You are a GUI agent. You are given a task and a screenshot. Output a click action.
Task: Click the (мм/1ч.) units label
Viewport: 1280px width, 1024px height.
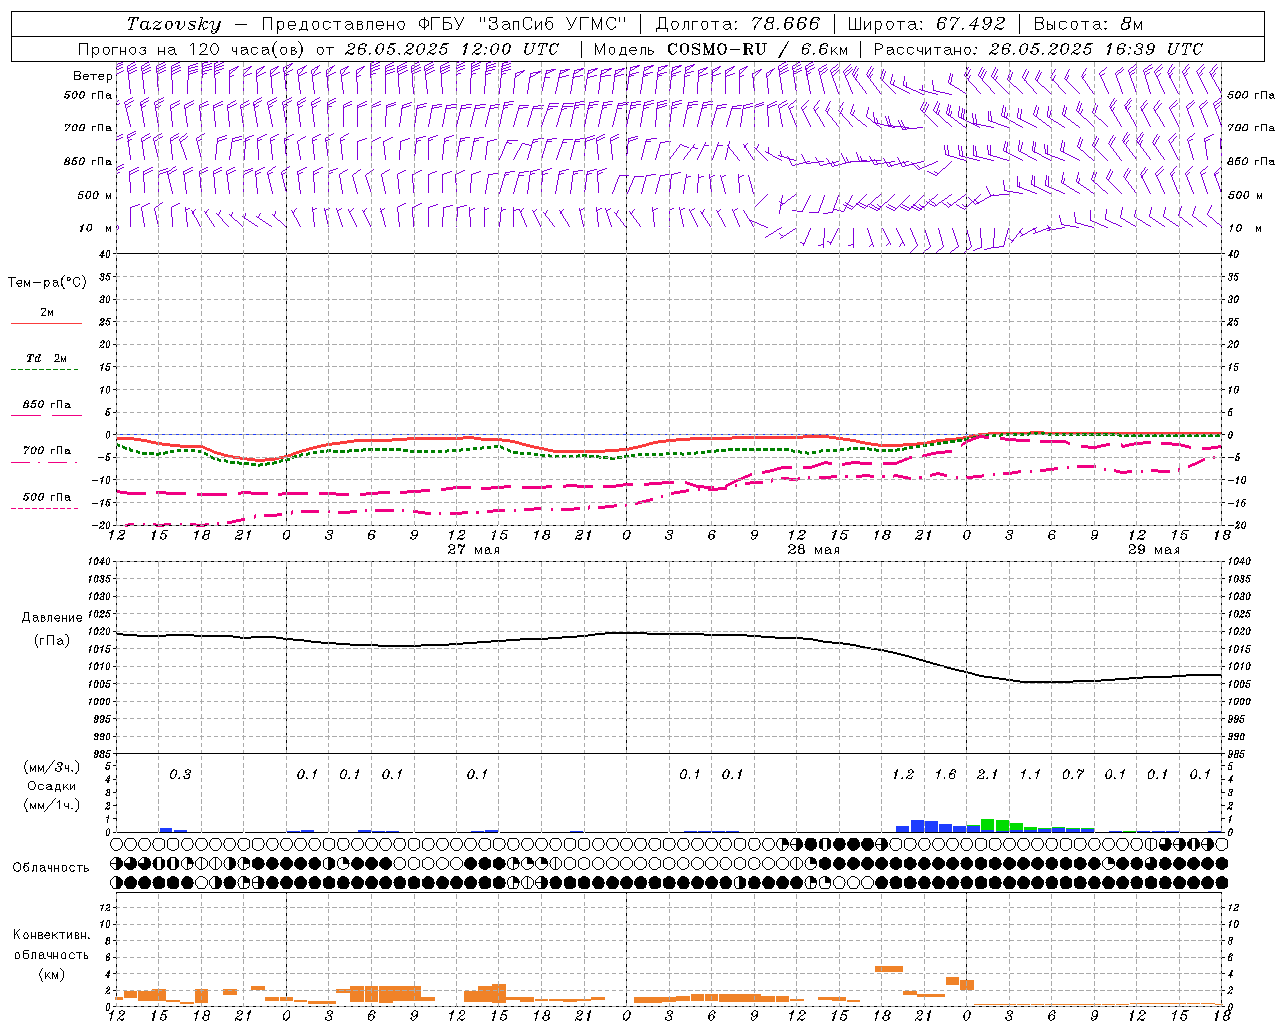[52, 805]
